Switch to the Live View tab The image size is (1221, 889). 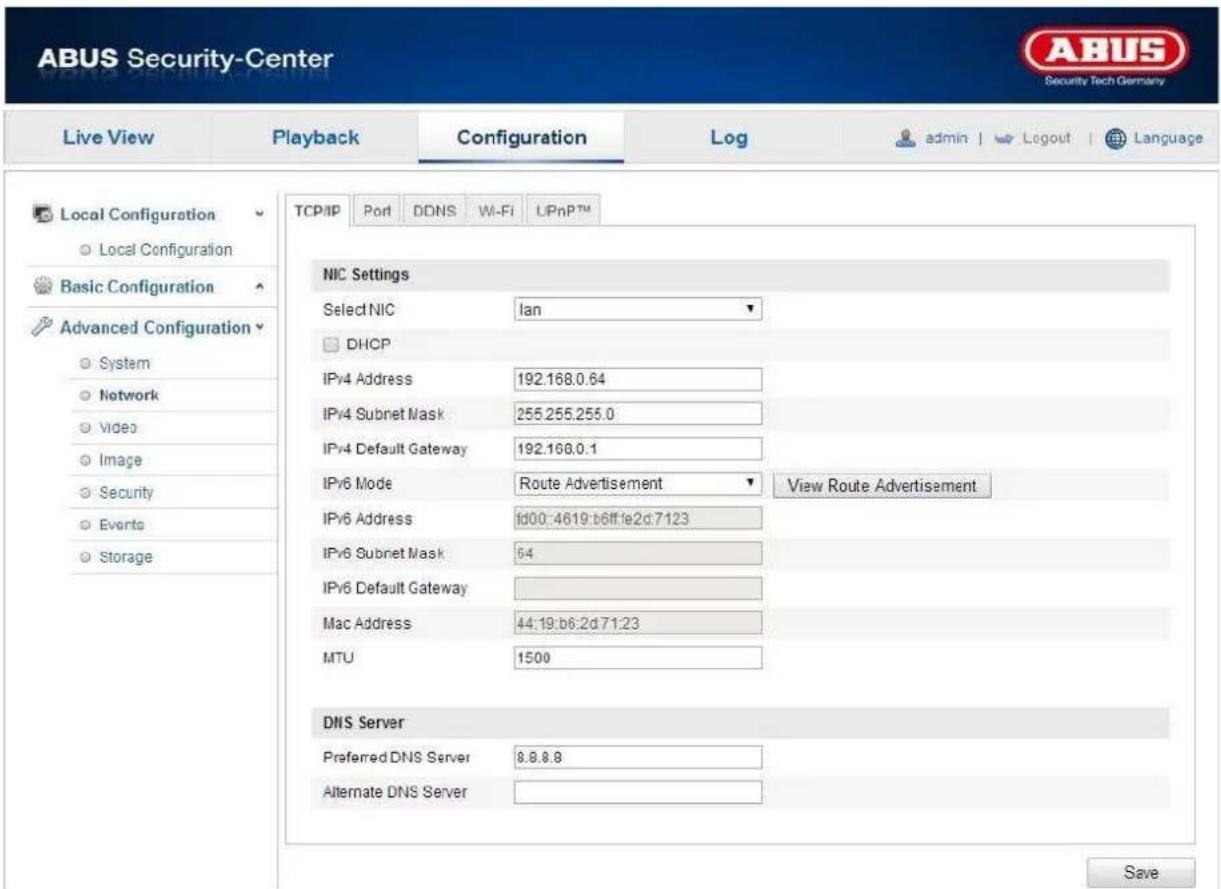click(x=110, y=138)
